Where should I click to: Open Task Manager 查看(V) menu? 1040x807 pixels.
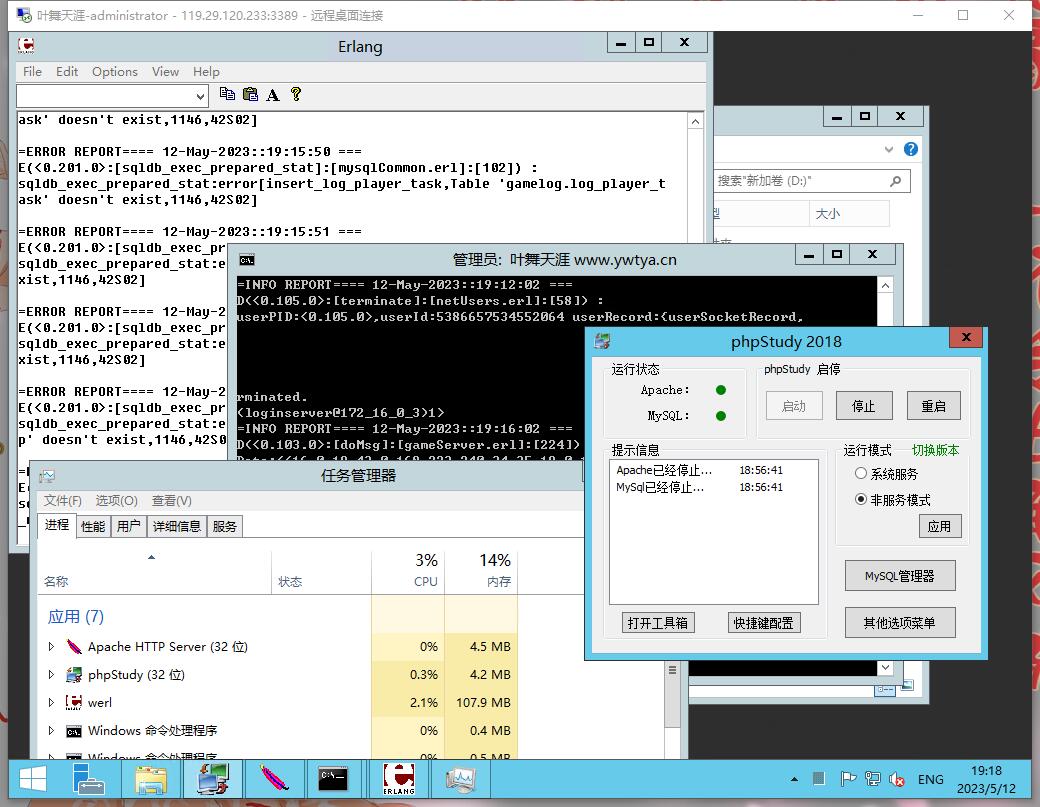pyautogui.click(x=172, y=501)
